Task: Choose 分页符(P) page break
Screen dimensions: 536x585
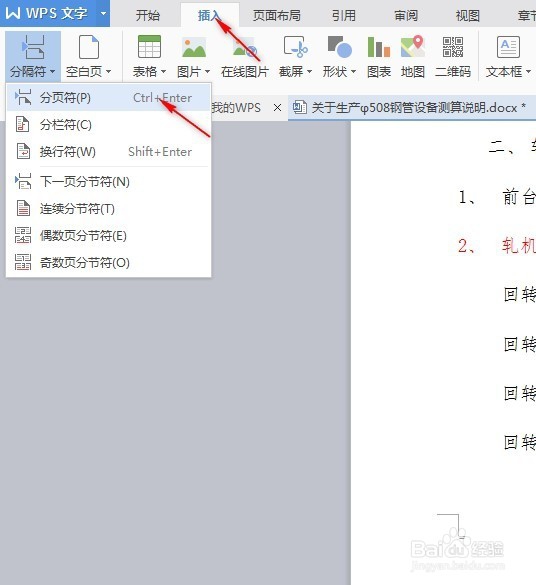Action: pyautogui.click(x=109, y=98)
